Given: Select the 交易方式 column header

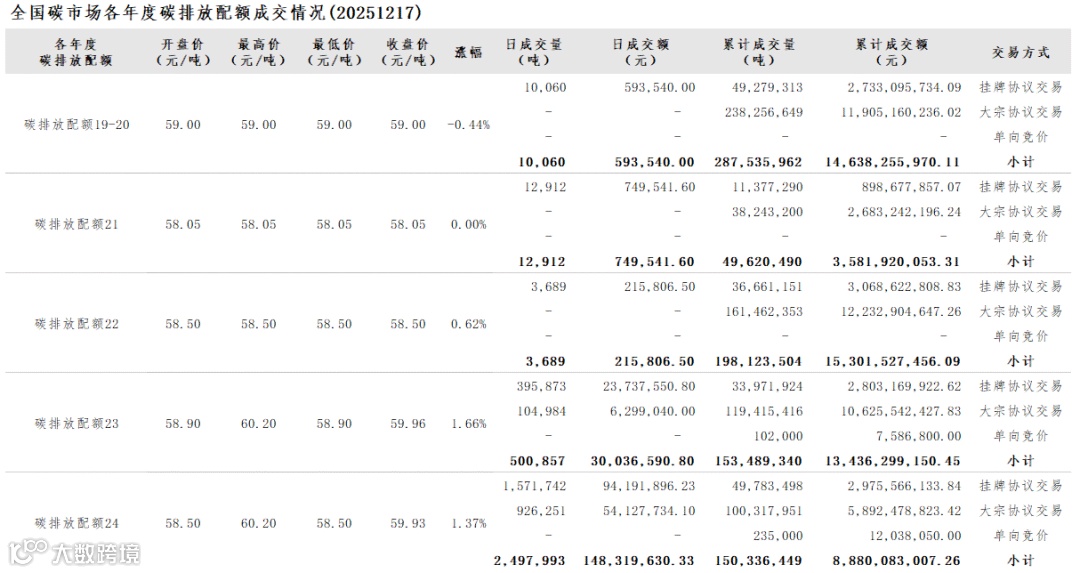Looking at the screenshot, I should 1021,52.
